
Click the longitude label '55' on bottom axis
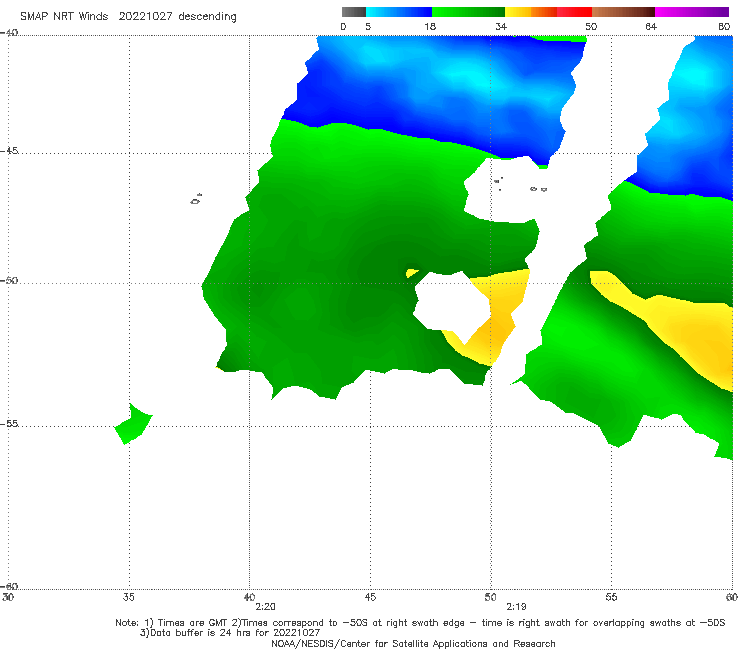coord(611,597)
